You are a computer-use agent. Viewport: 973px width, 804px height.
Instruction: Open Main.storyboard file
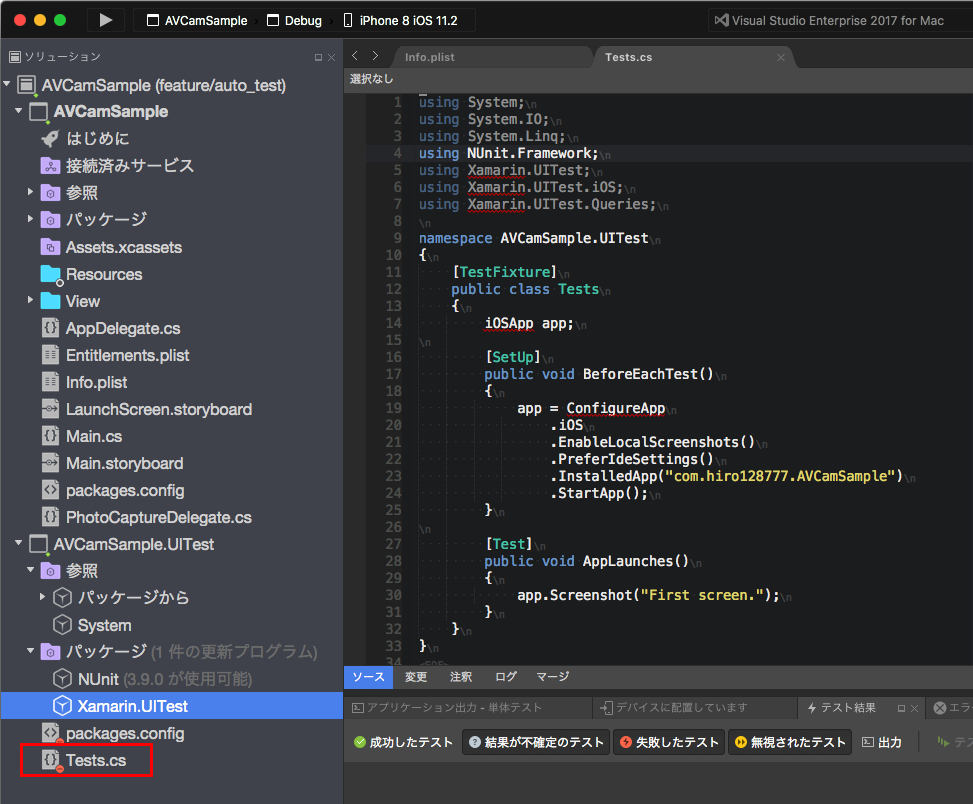coord(112,463)
